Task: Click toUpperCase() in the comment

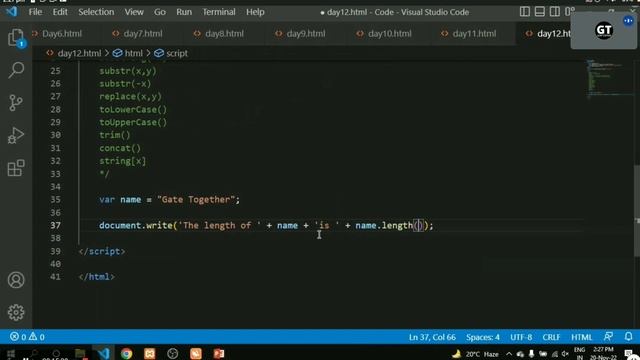Action: [133, 122]
